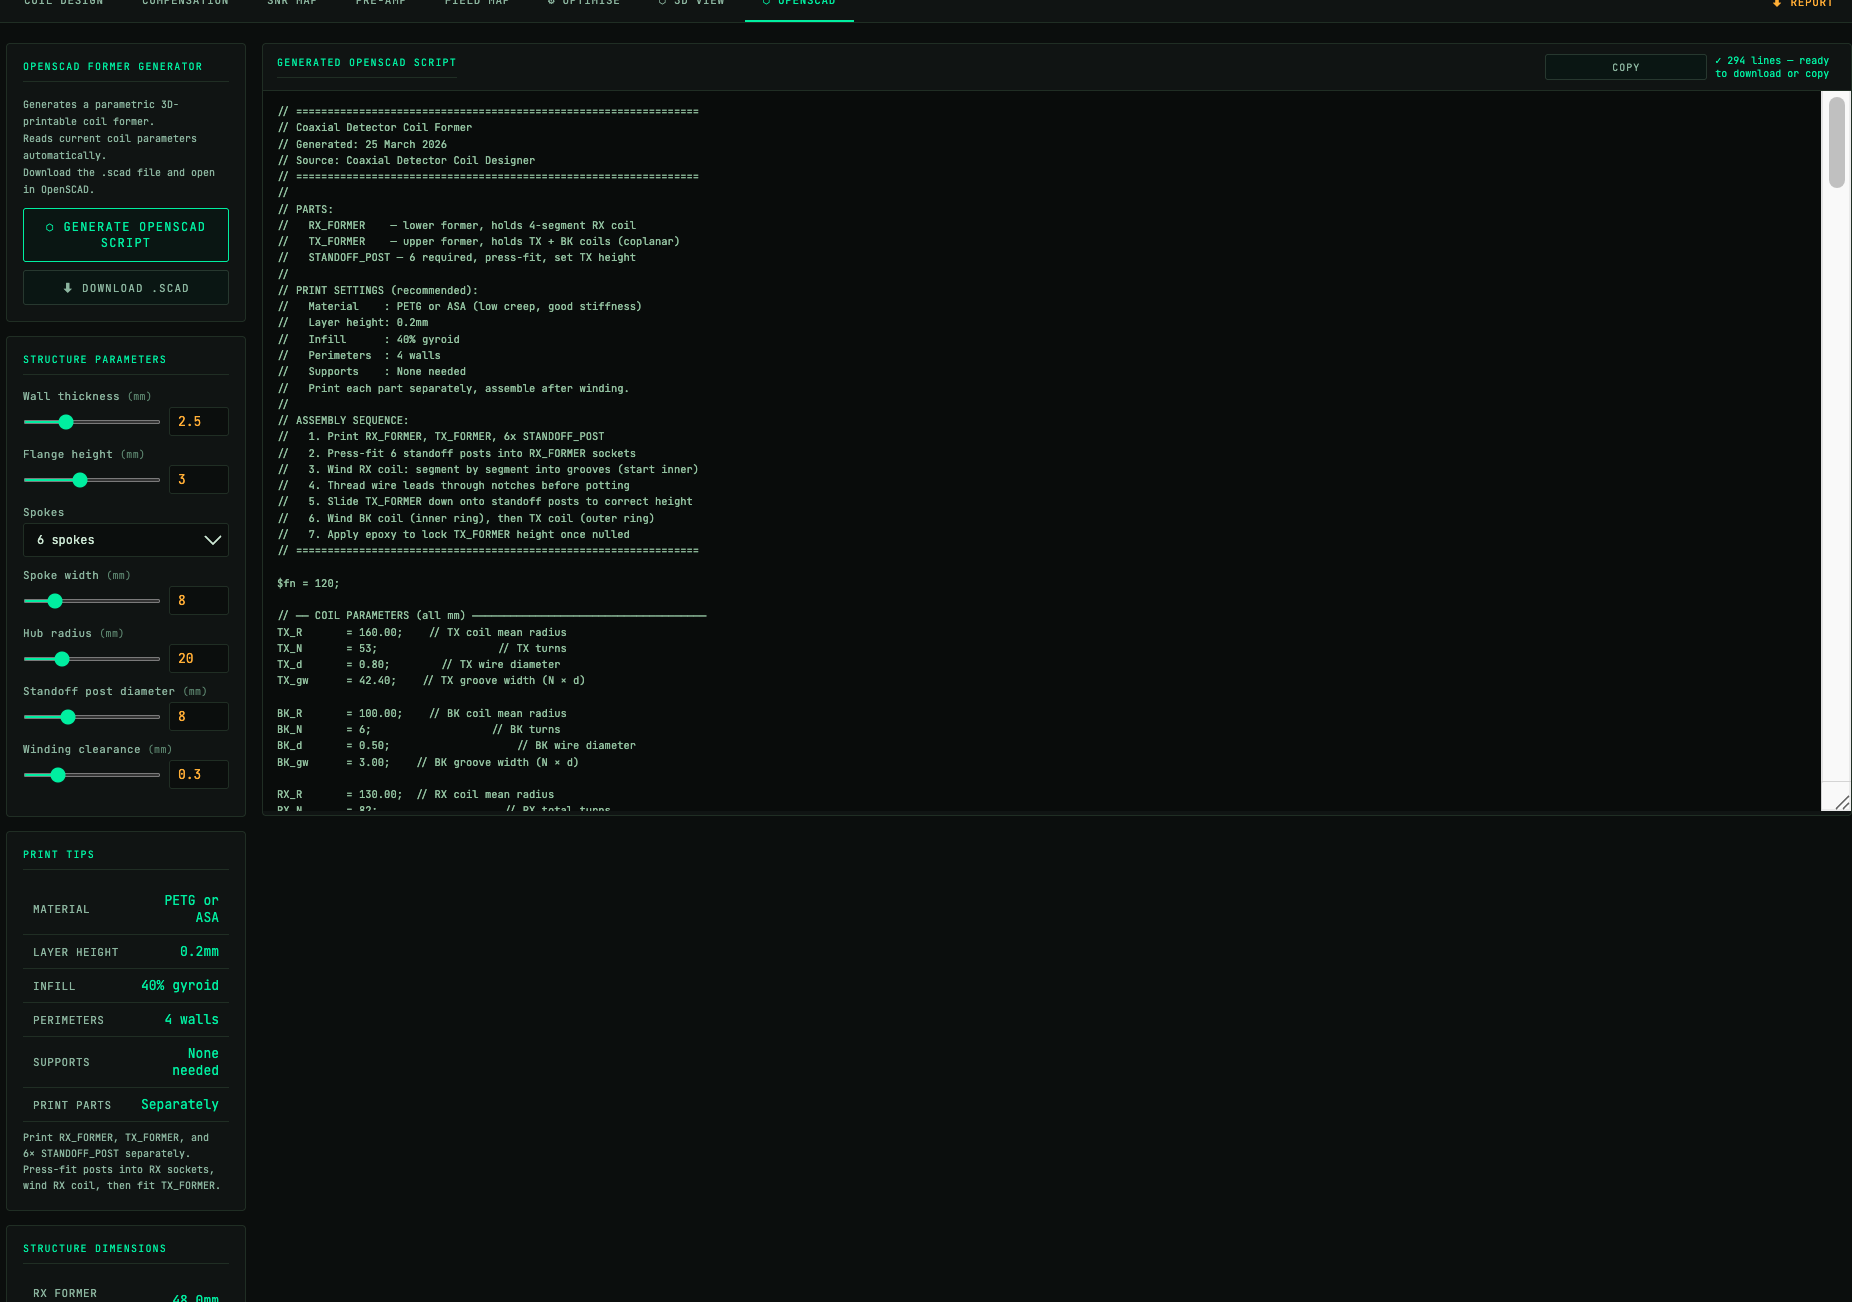Click the '0.2mm' layer height value

click(x=199, y=952)
